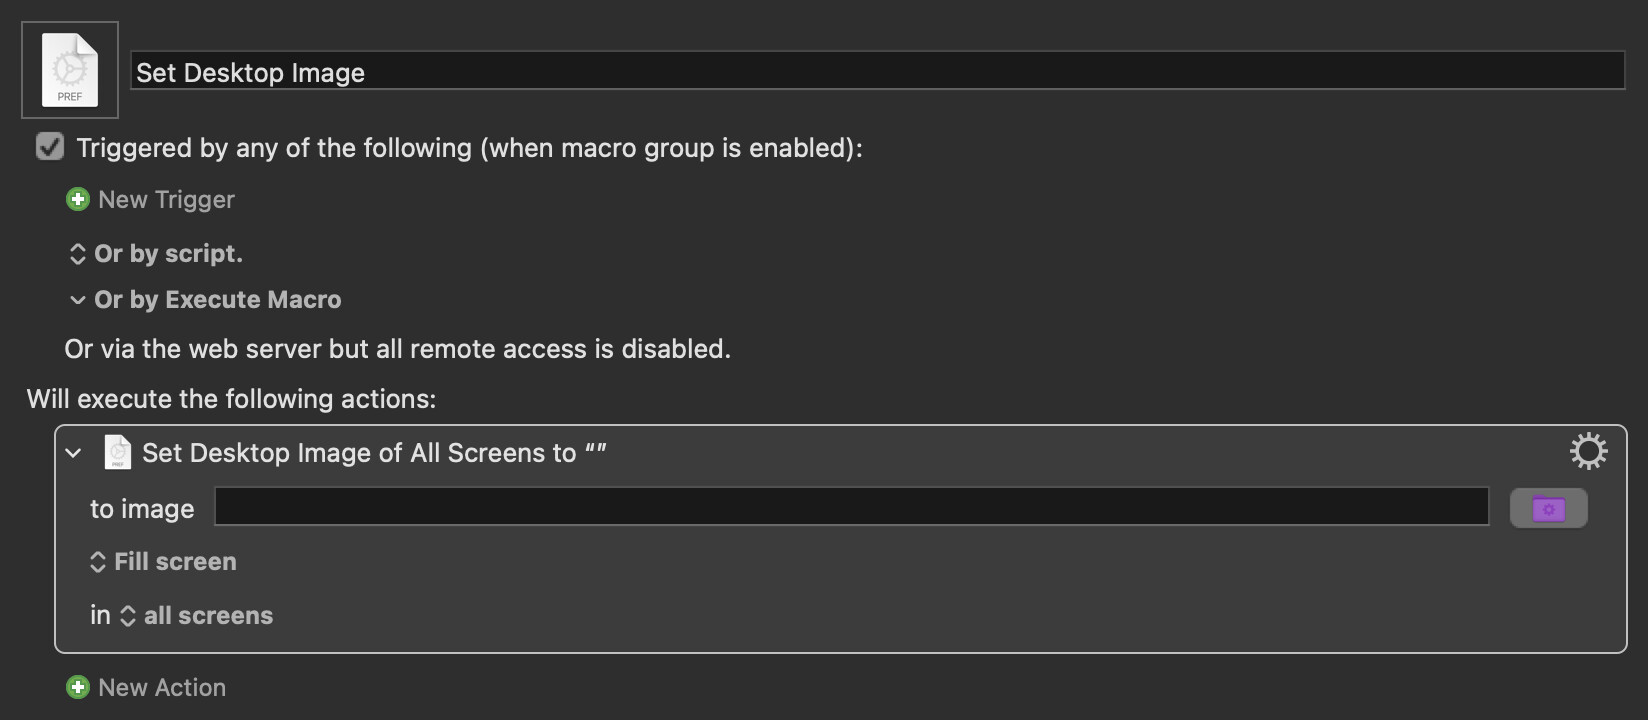Collapse the Set Desktop Image action chevron
The height and width of the screenshot is (720, 1648).
[73, 453]
